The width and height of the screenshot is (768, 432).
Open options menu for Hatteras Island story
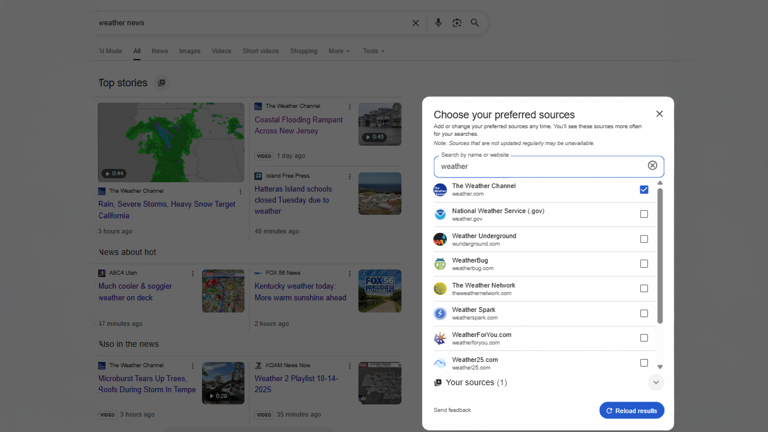[350, 176]
